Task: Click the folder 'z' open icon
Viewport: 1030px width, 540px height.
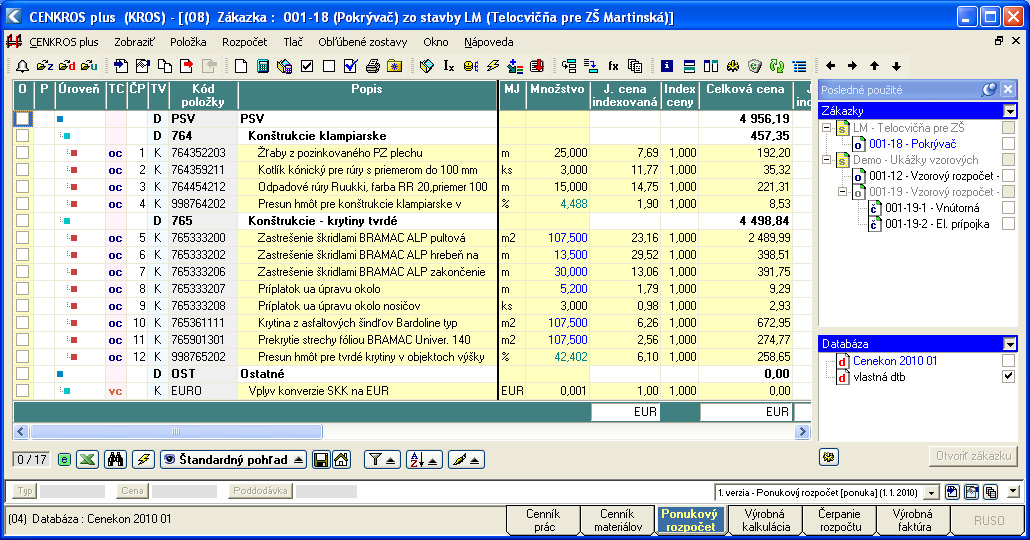Action: [x=45, y=66]
